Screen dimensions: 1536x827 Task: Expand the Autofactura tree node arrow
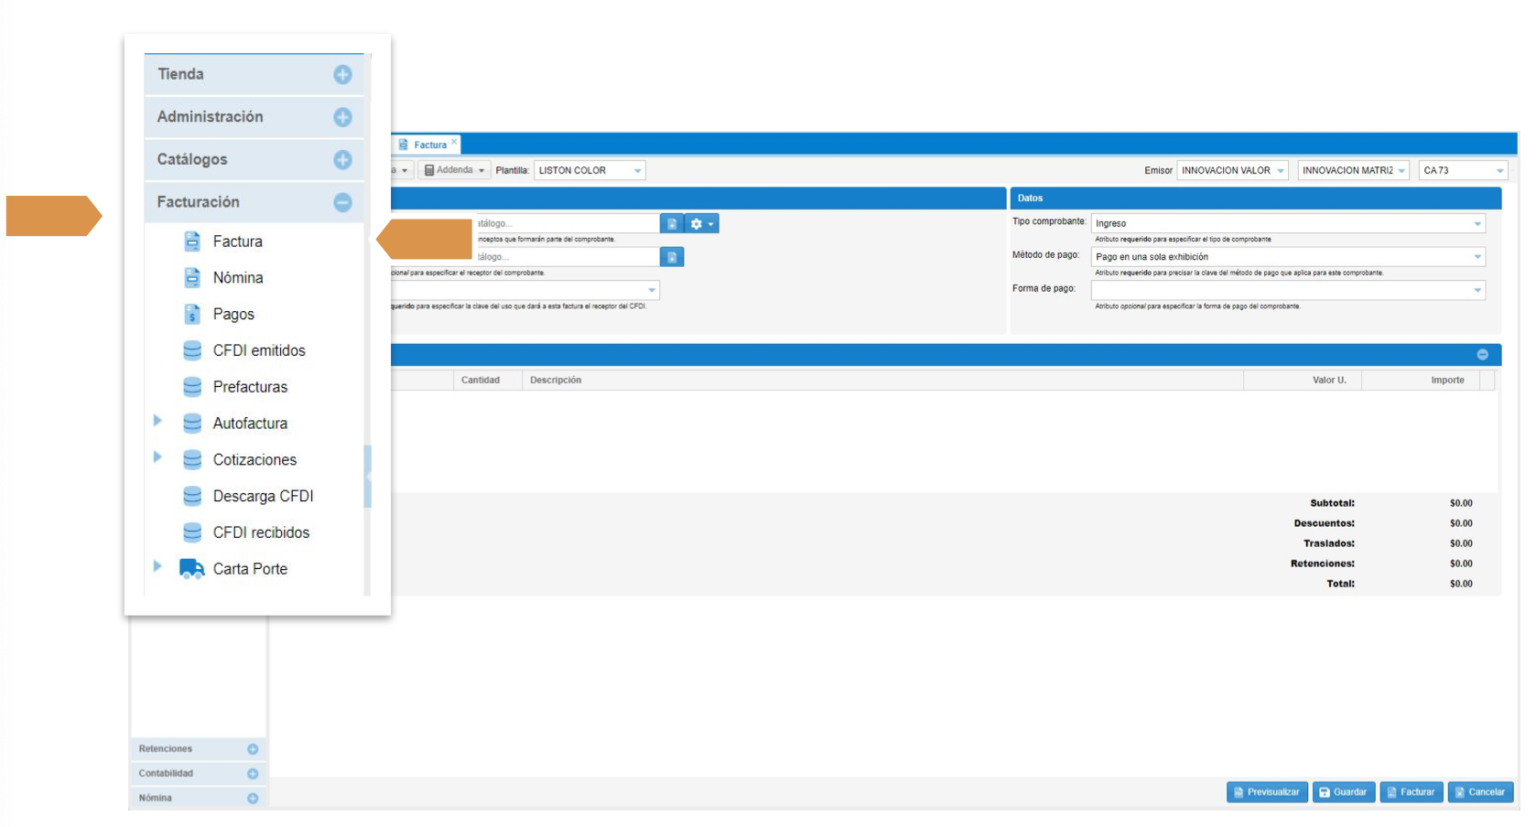pyautogui.click(x=158, y=421)
